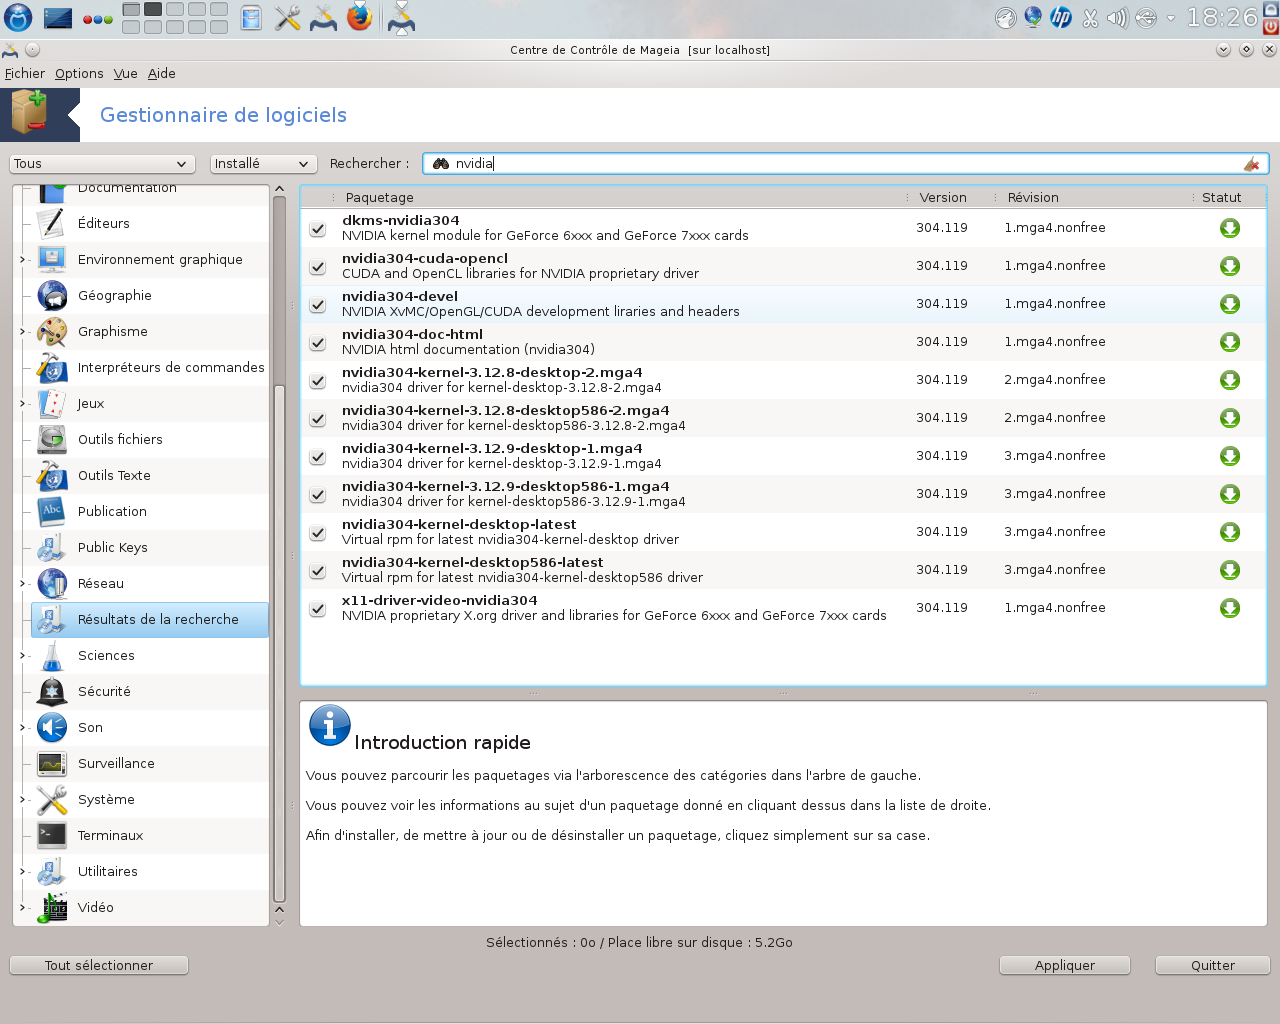Click the Publication Abc icon

pos(52,511)
